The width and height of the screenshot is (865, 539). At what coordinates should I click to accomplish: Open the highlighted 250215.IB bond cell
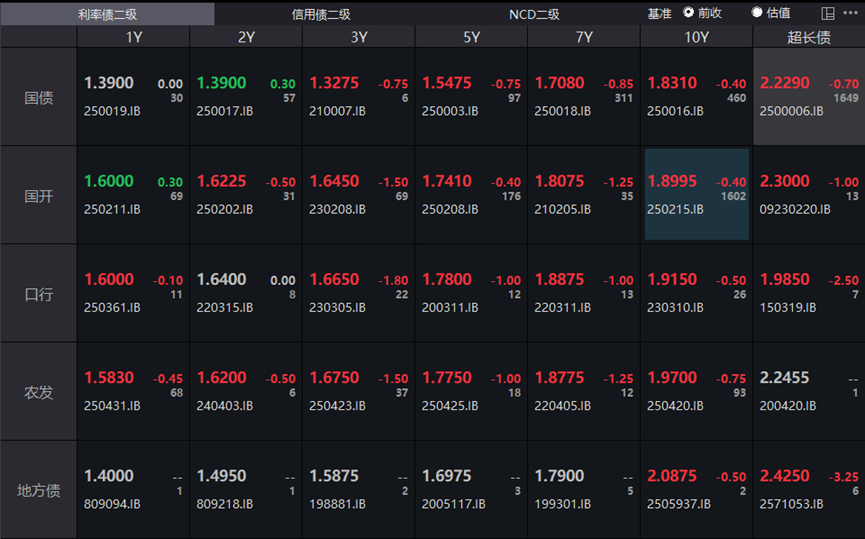[696, 195]
